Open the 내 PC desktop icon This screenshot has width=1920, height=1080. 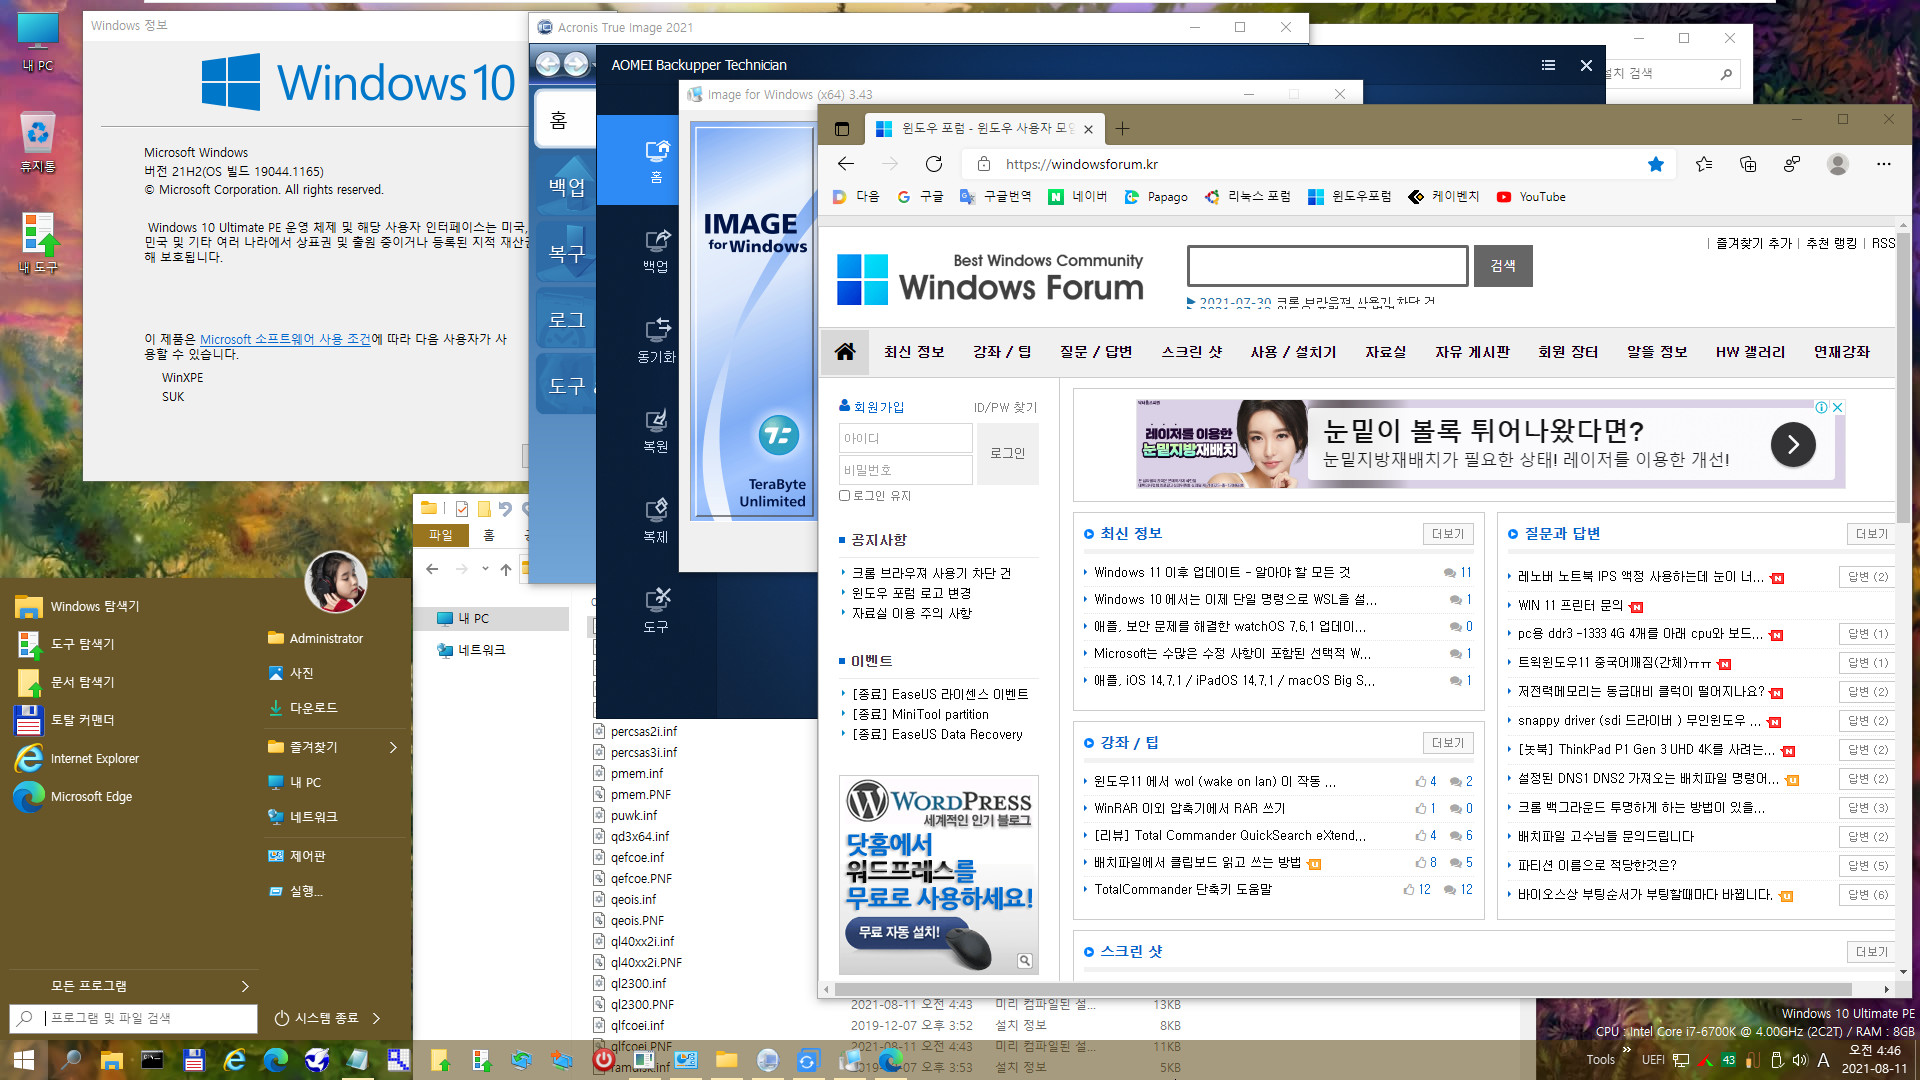[38, 42]
